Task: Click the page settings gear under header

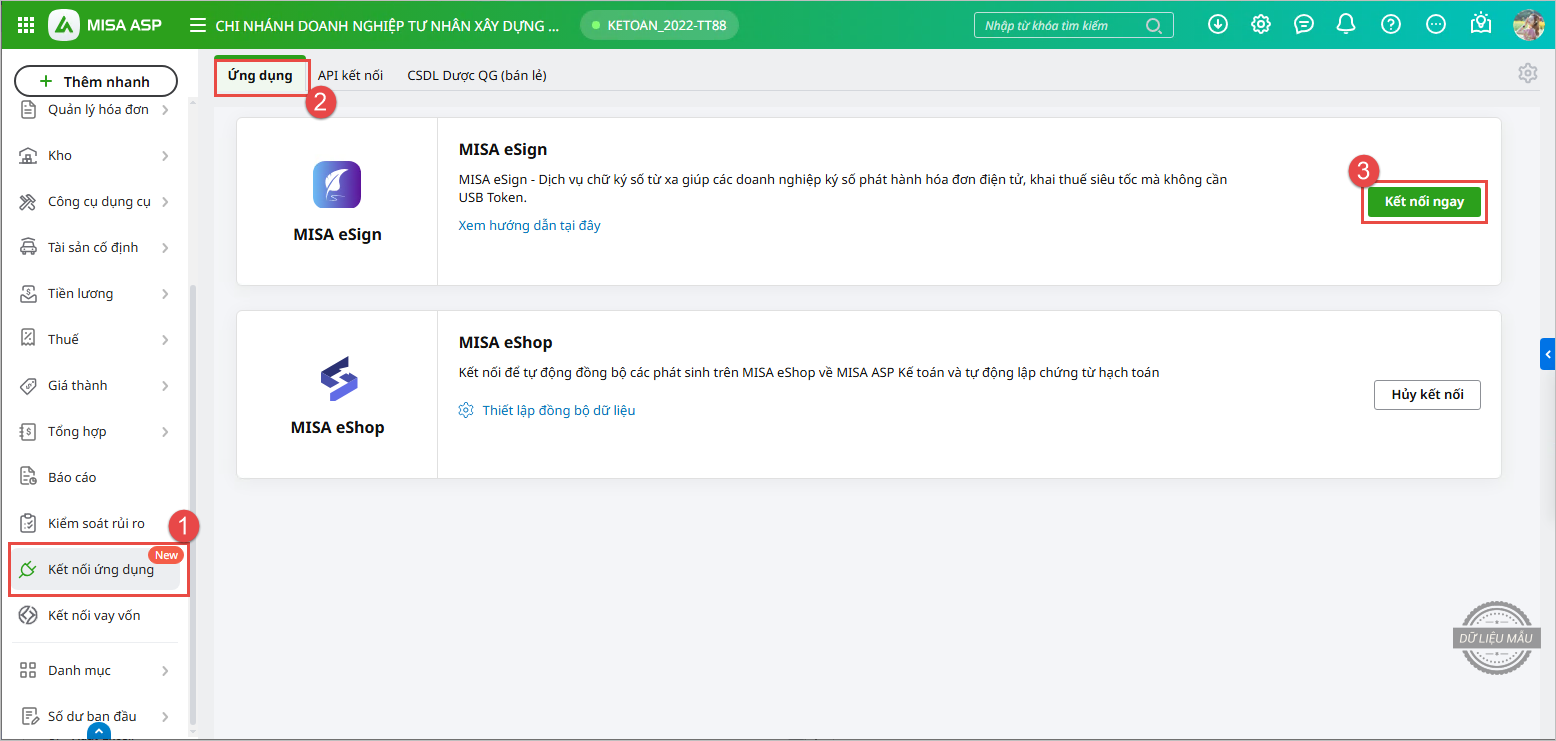Action: [1527, 73]
